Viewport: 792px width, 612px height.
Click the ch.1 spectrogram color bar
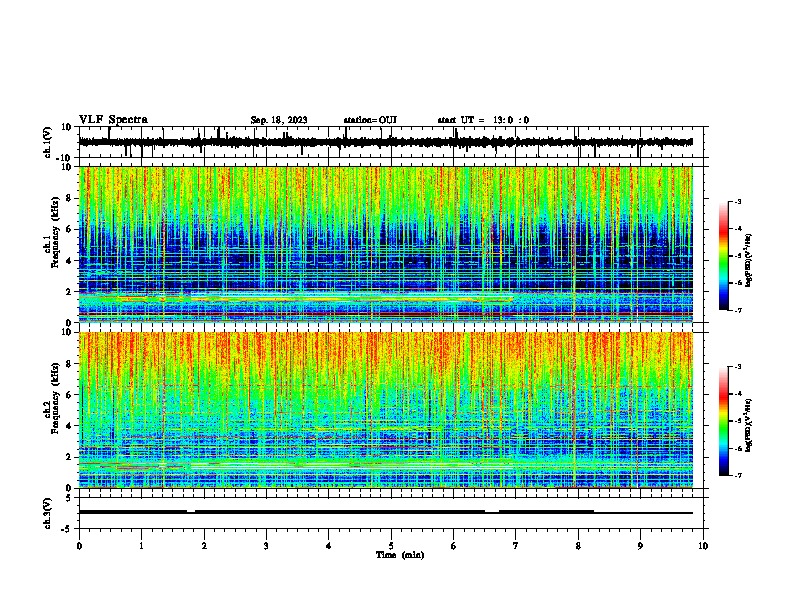[723, 256]
